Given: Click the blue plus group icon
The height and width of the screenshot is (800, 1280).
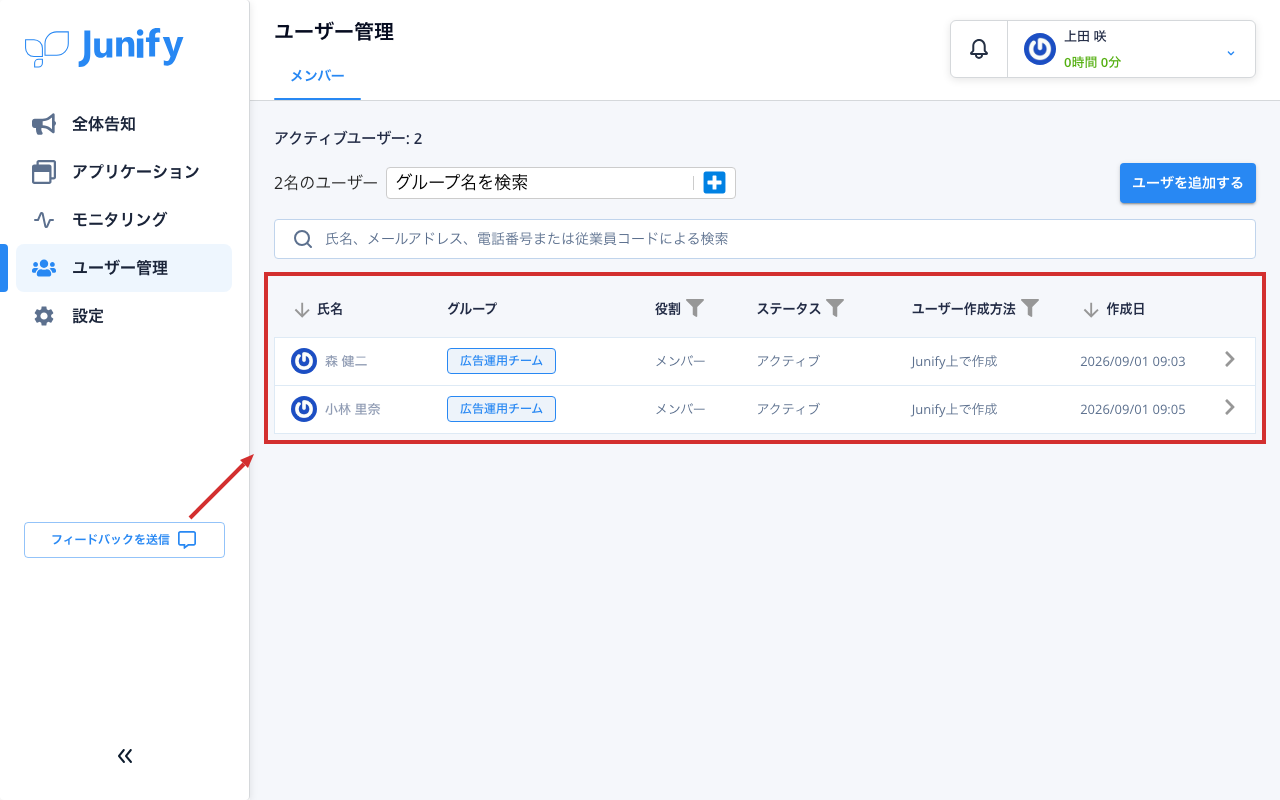Looking at the screenshot, I should coord(714,183).
